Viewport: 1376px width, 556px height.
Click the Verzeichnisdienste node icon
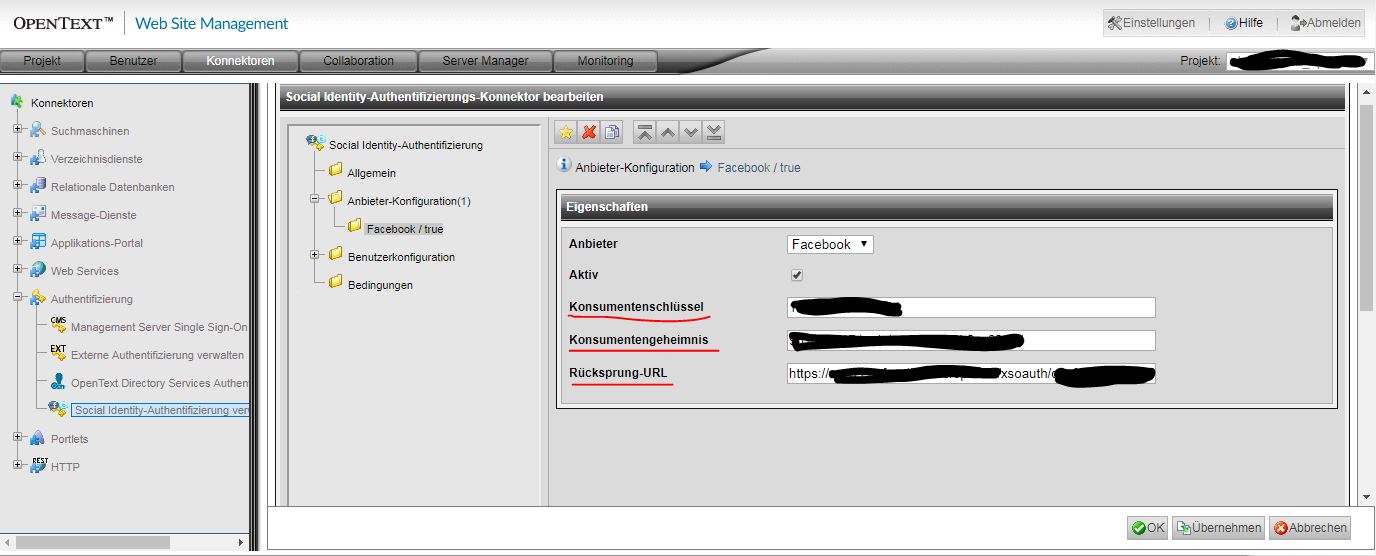point(38,158)
